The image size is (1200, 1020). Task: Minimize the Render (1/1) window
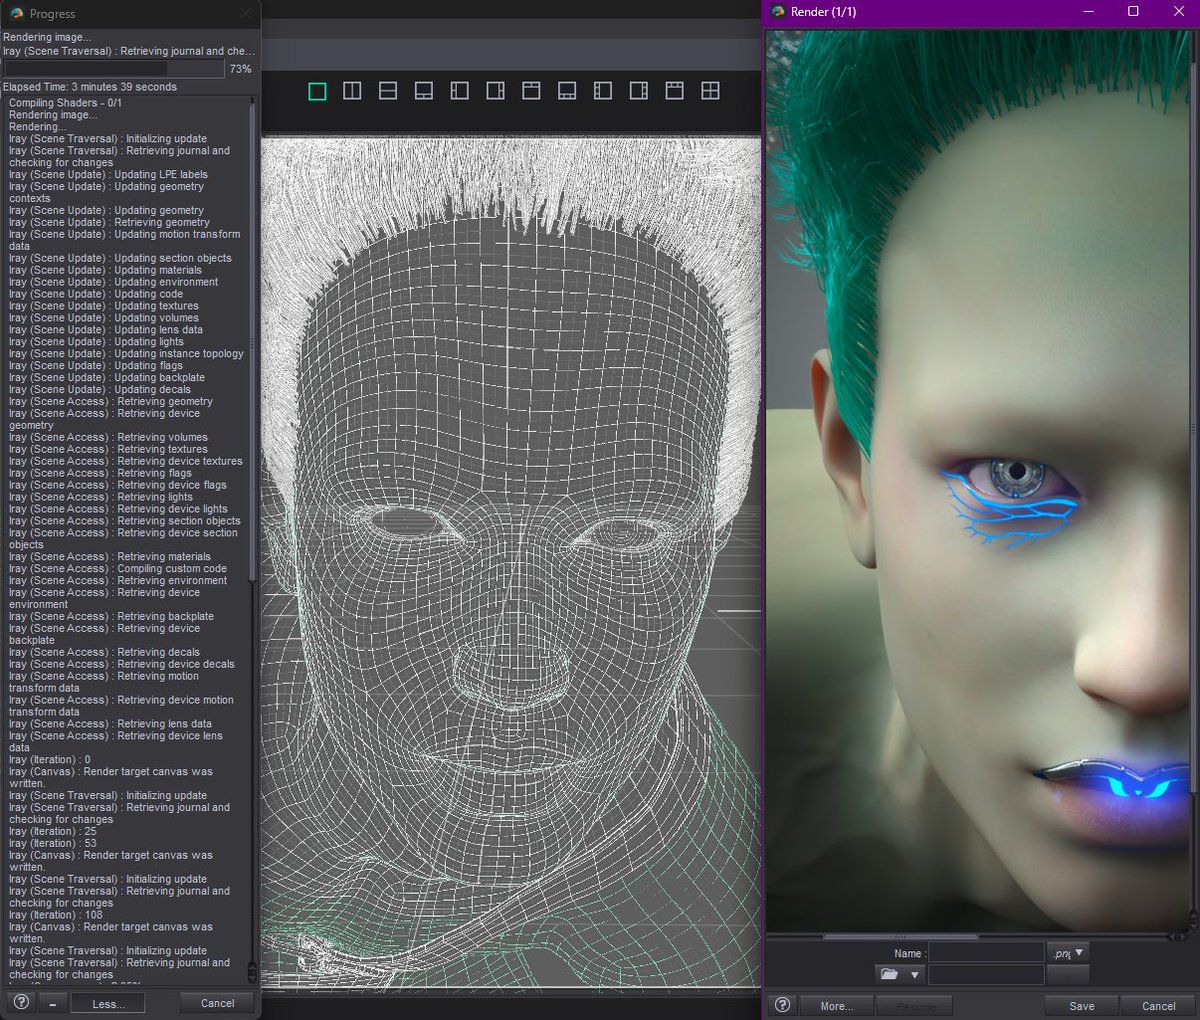click(x=1088, y=12)
